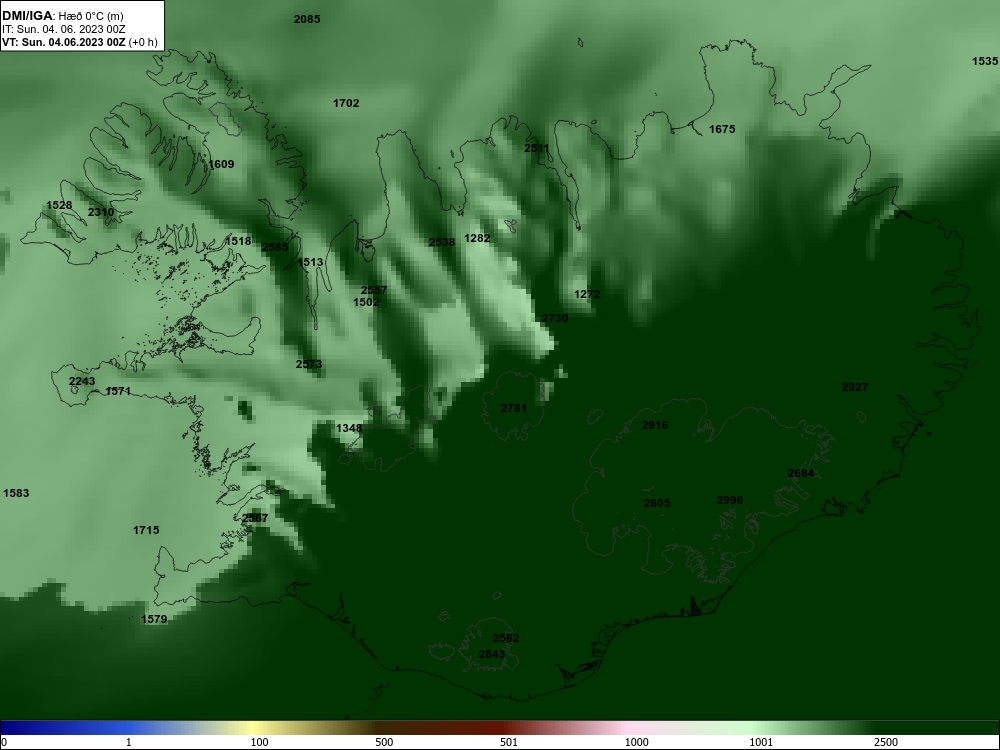The width and height of the screenshot is (1000, 750).
Task: Click the 2916 glacier label
Action: coord(655,425)
